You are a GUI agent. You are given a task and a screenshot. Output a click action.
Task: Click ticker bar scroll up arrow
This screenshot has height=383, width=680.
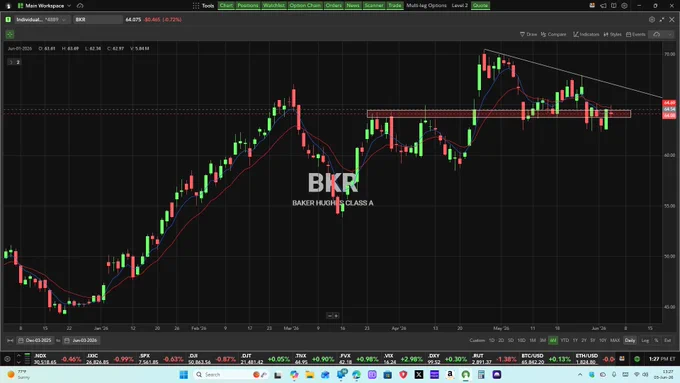coord(18,356)
